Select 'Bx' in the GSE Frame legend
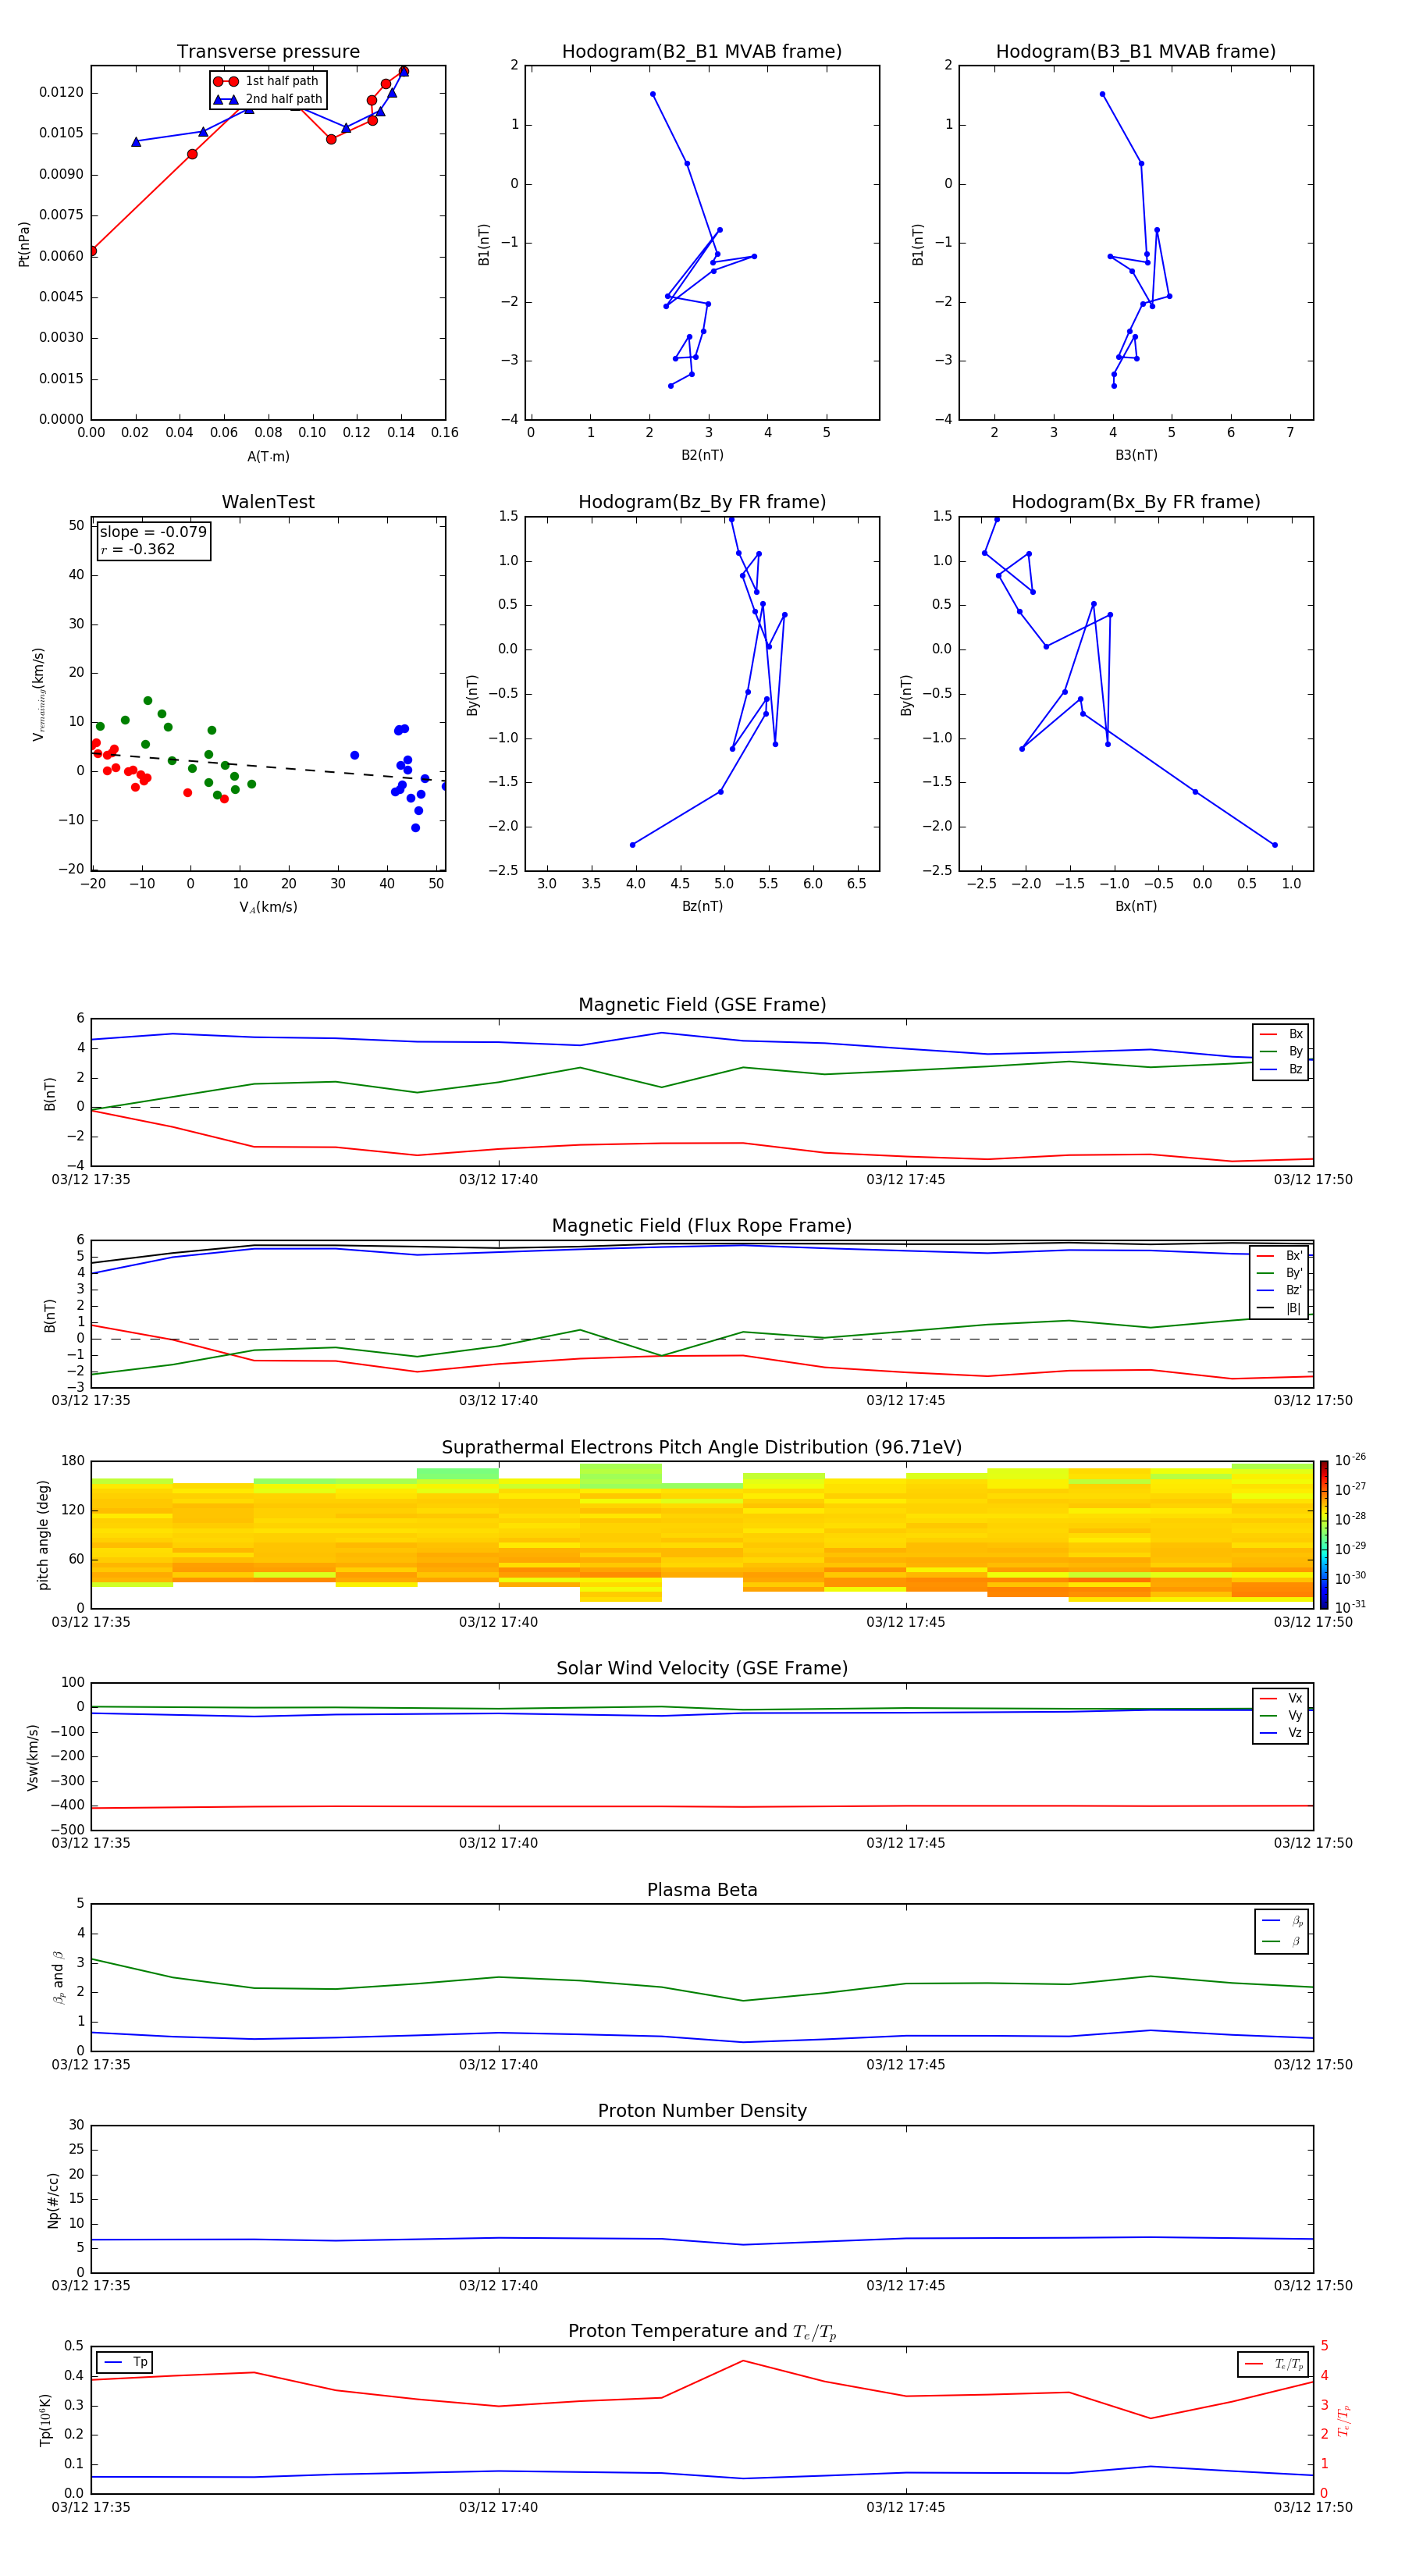 tap(1281, 1034)
